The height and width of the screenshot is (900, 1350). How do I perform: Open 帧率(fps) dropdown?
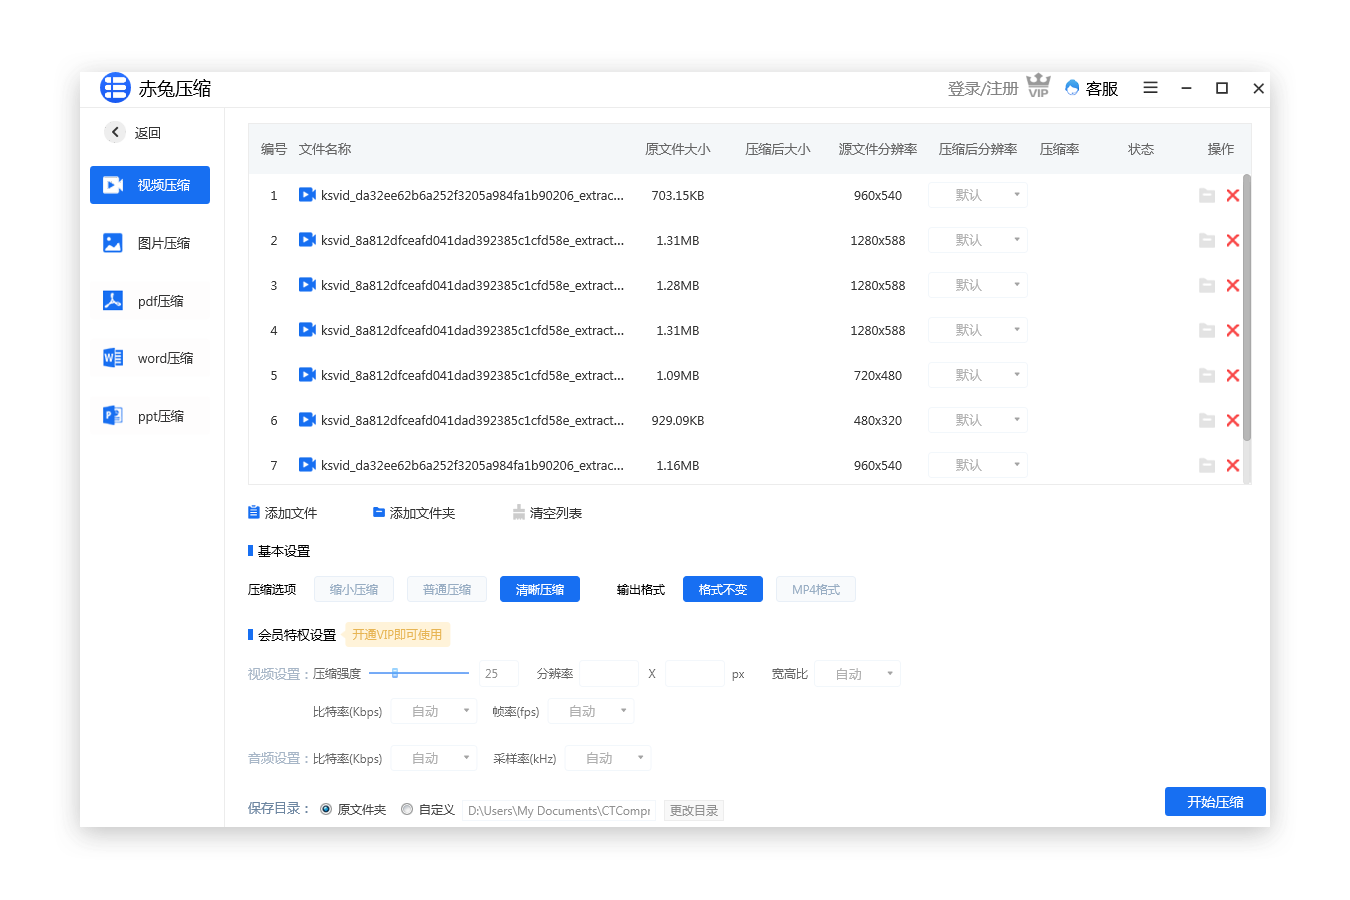pyautogui.click(x=591, y=712)
